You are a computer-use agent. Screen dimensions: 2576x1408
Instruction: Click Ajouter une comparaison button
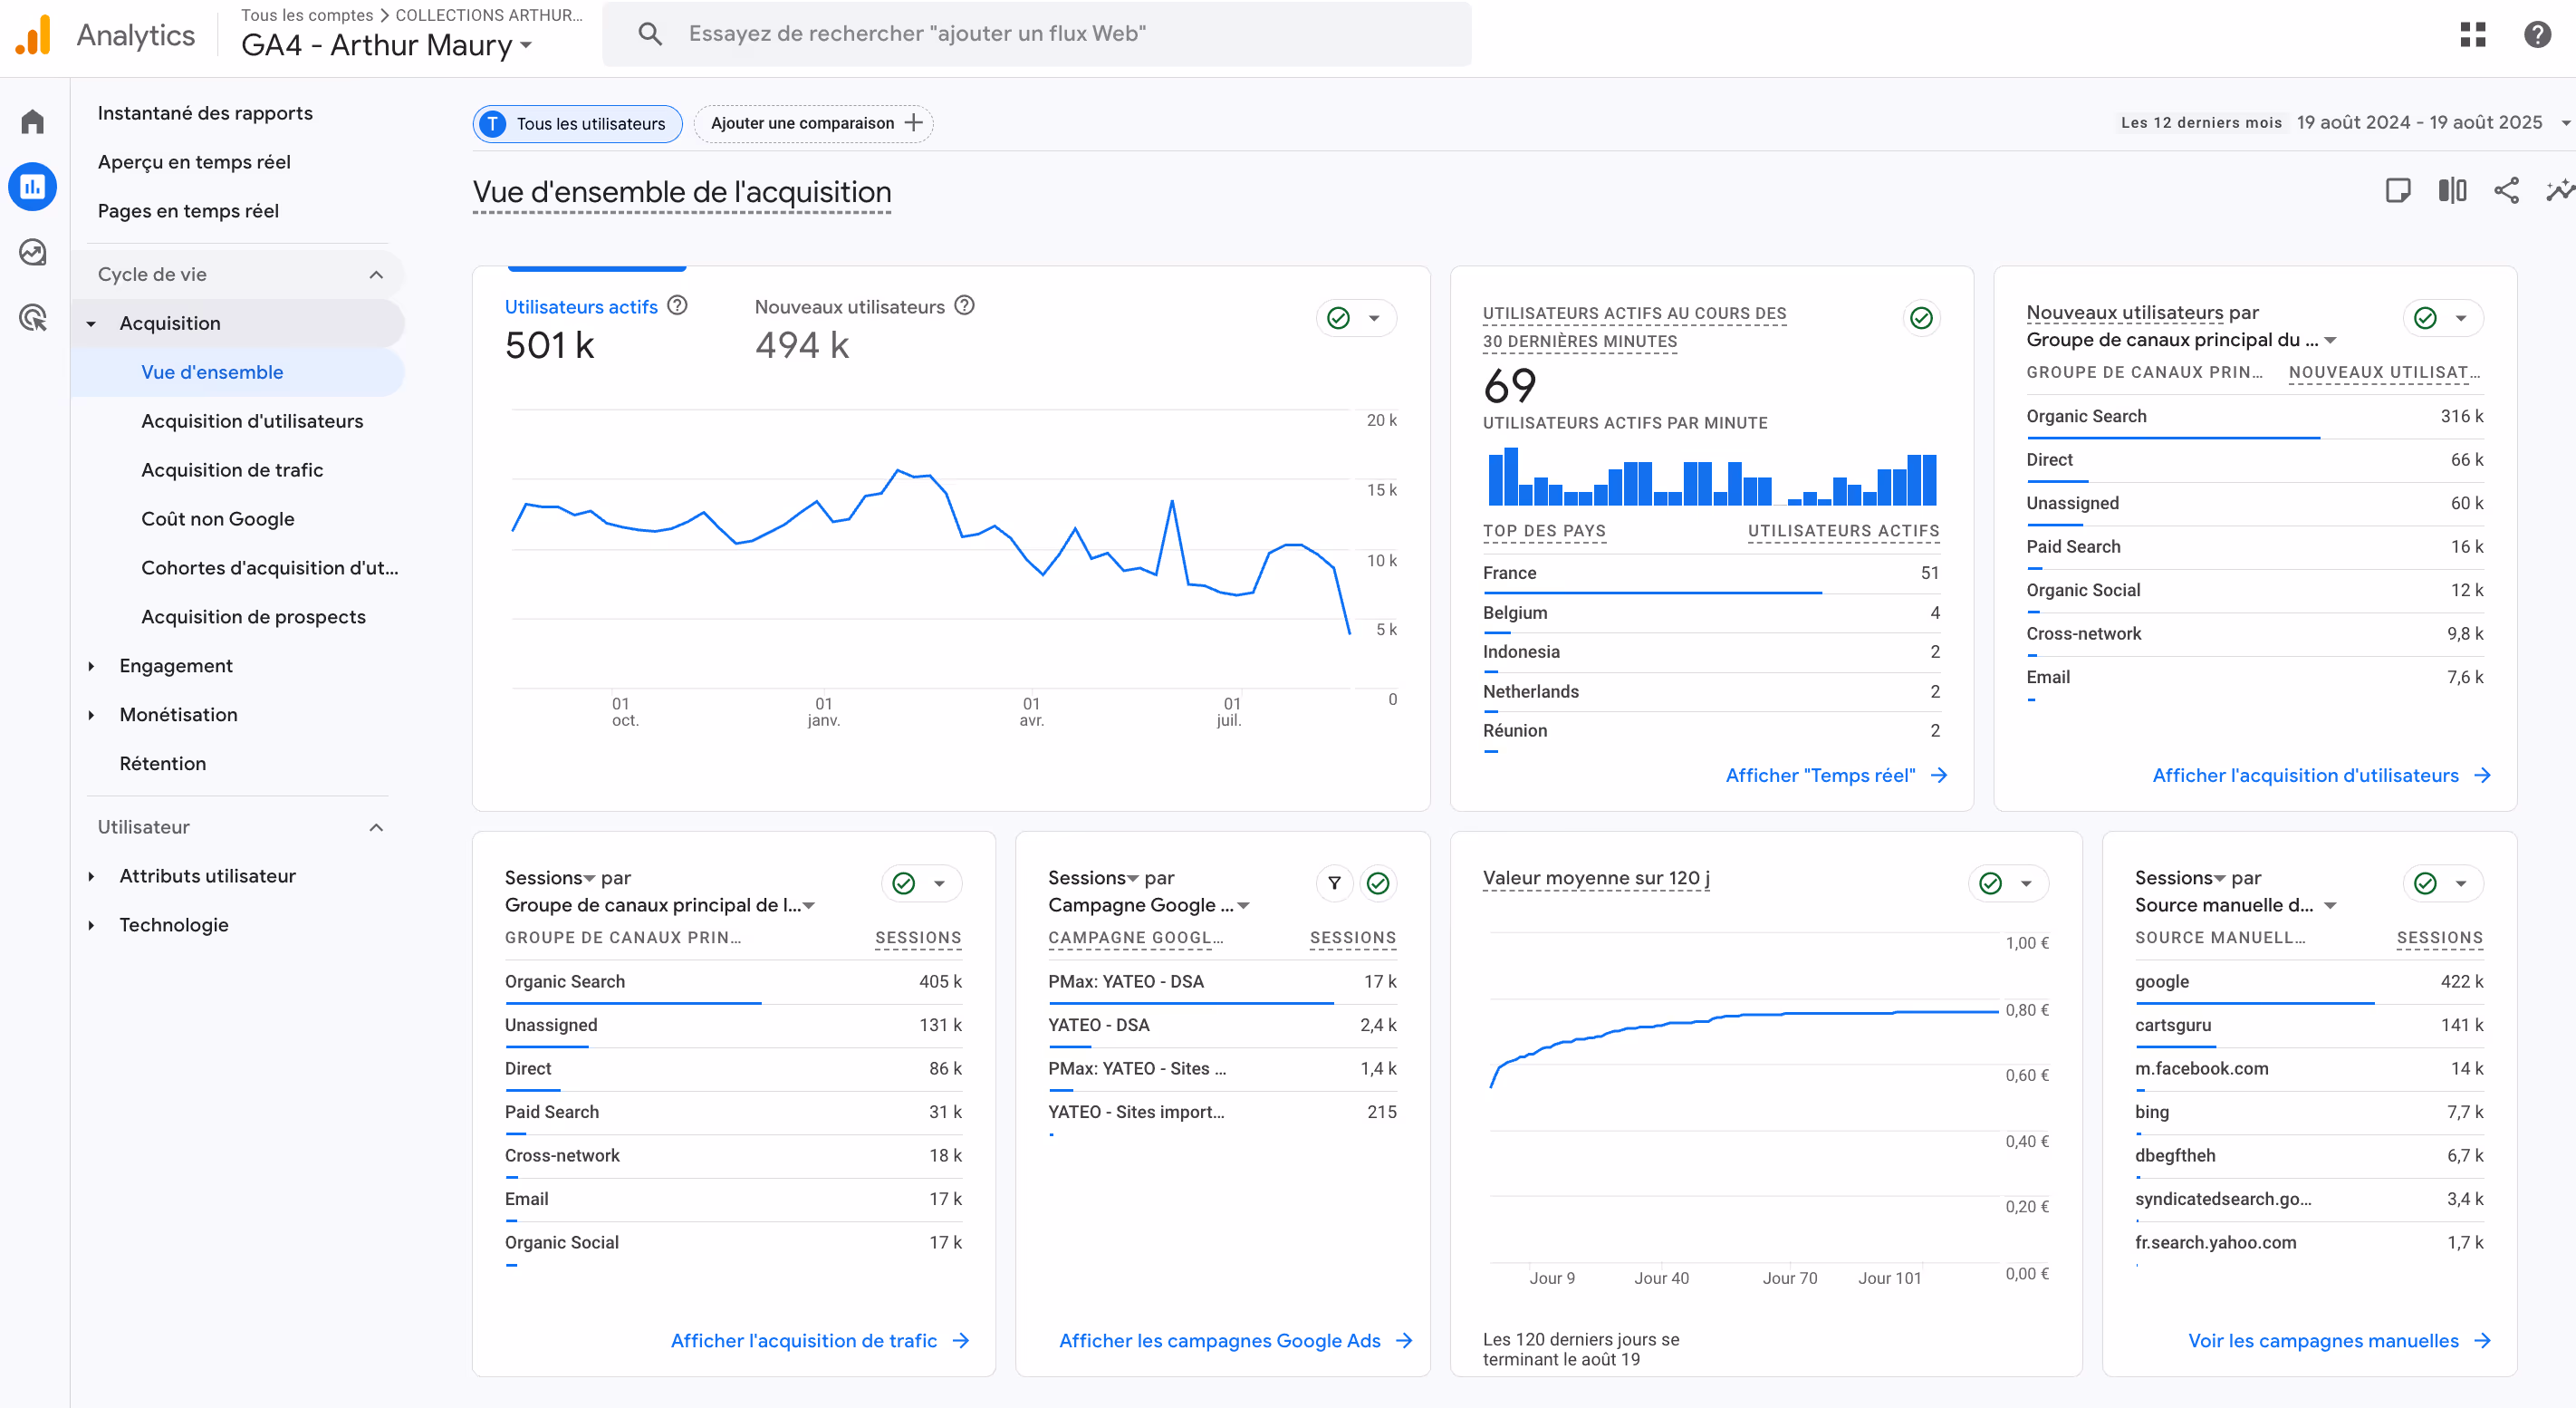coord(814,124)
